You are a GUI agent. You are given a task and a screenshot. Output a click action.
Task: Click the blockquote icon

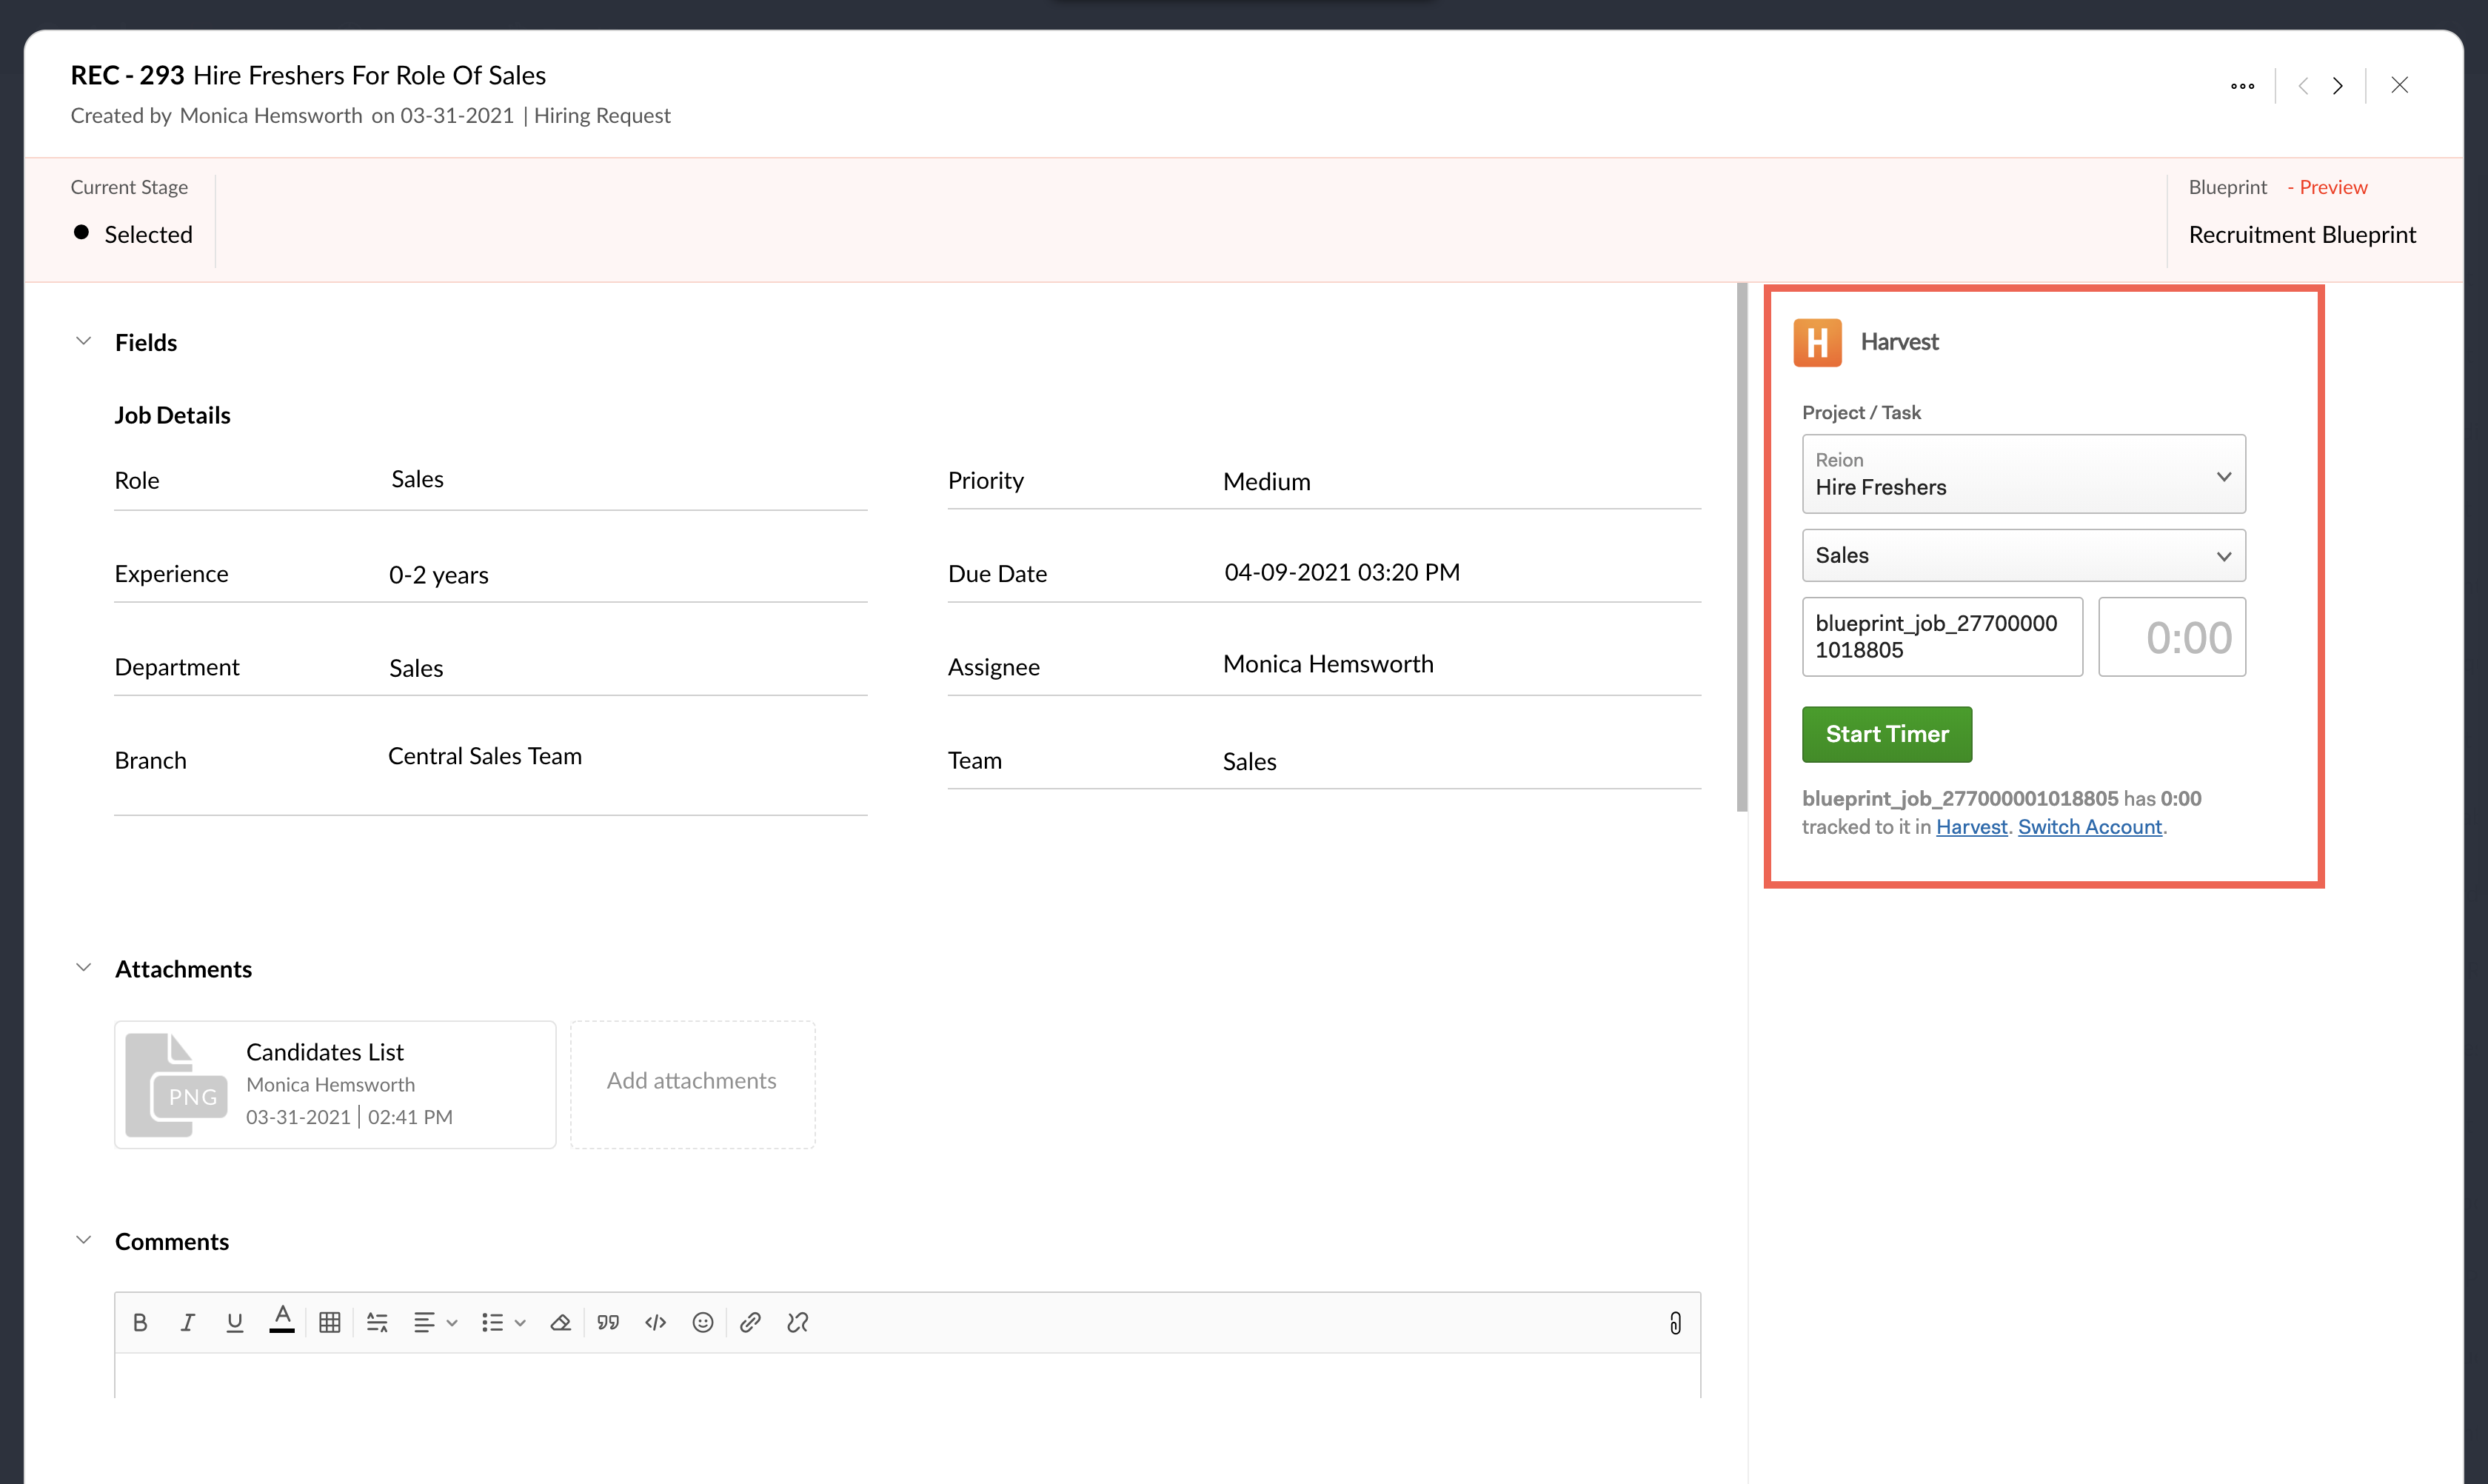point(608,1323)
